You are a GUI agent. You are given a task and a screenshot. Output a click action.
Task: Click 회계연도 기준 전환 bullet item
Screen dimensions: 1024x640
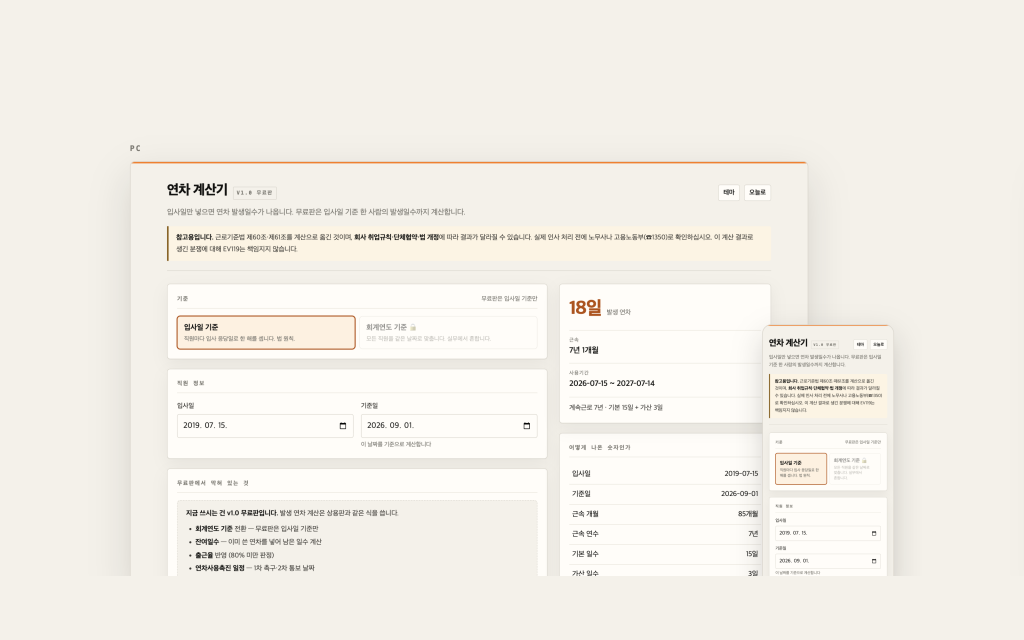(x=257, y=529)
